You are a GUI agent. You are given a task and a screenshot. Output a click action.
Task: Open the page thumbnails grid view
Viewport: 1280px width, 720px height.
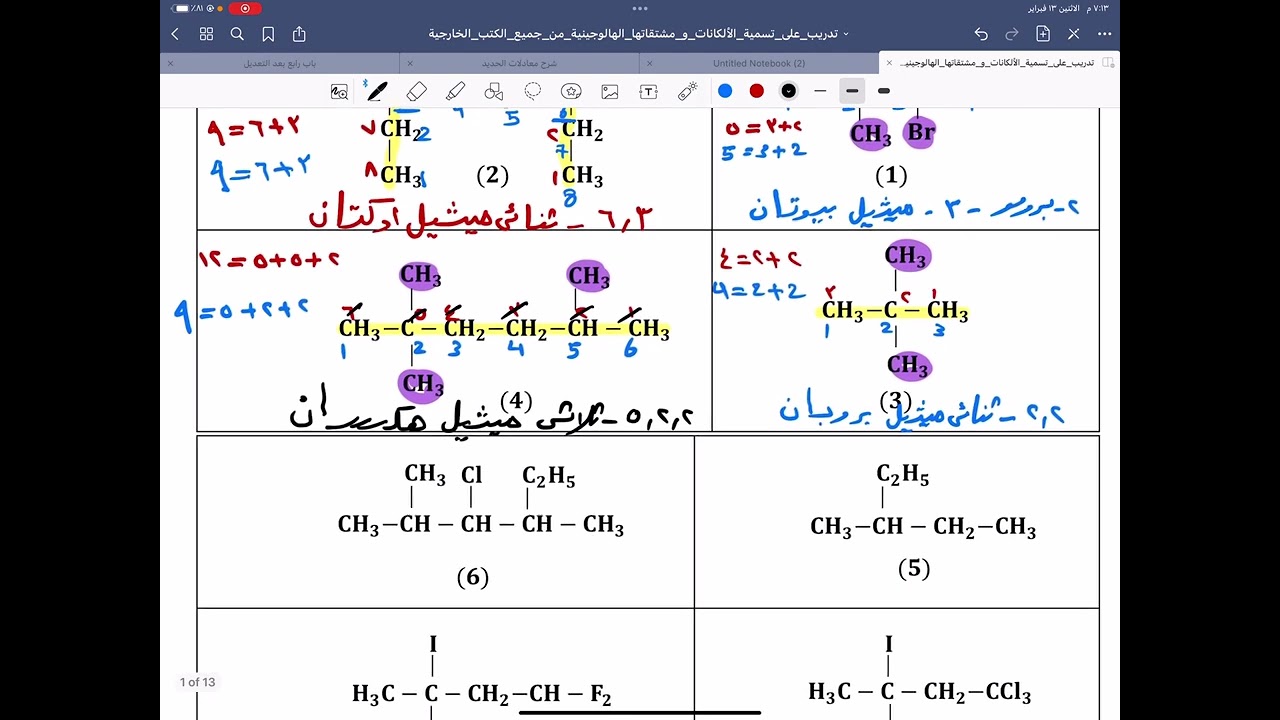click(x=206, y=34)
